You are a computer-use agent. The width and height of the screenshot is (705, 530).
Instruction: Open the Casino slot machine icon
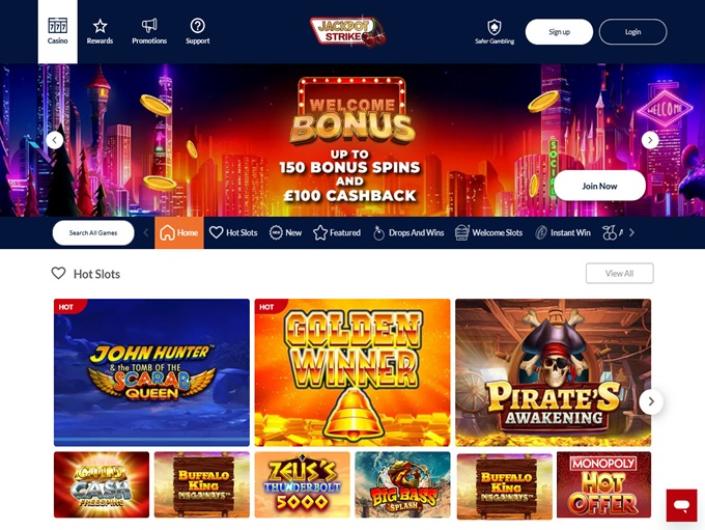(58, 26)
